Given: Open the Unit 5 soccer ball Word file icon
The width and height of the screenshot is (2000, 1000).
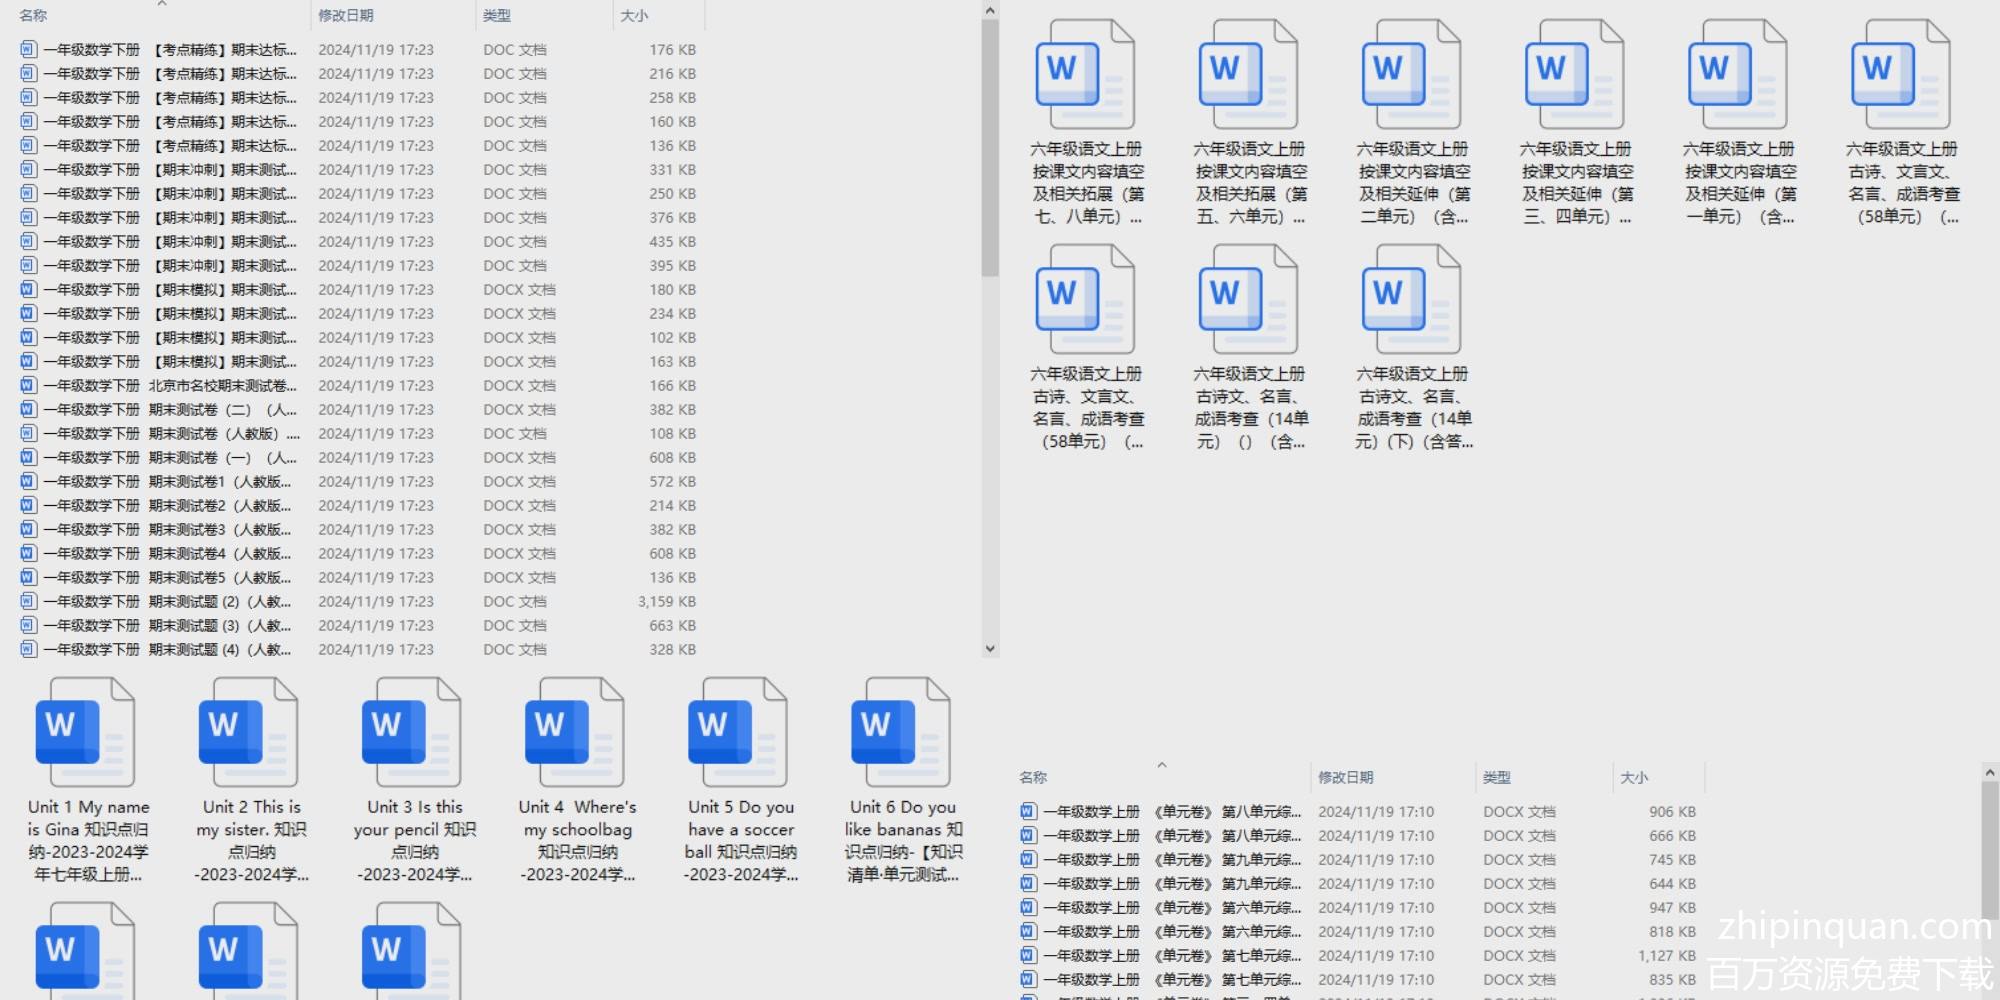Looking at the screenshot, I should click(x=738, y=732).
